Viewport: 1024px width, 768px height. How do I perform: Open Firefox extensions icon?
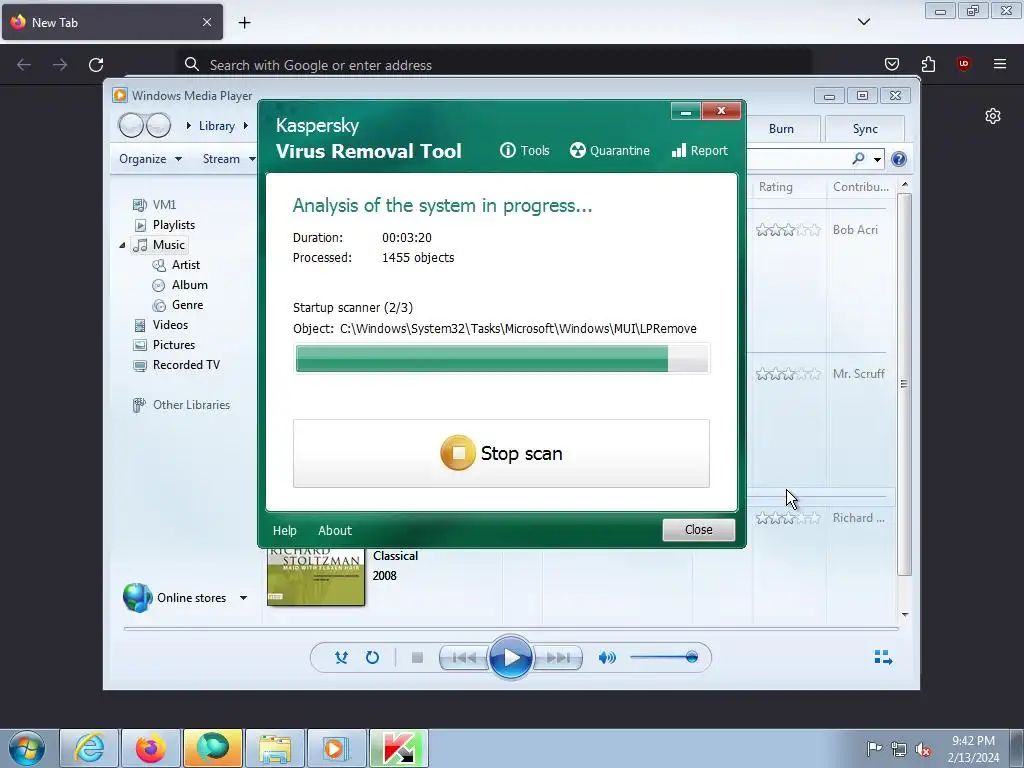pos(928,64)
